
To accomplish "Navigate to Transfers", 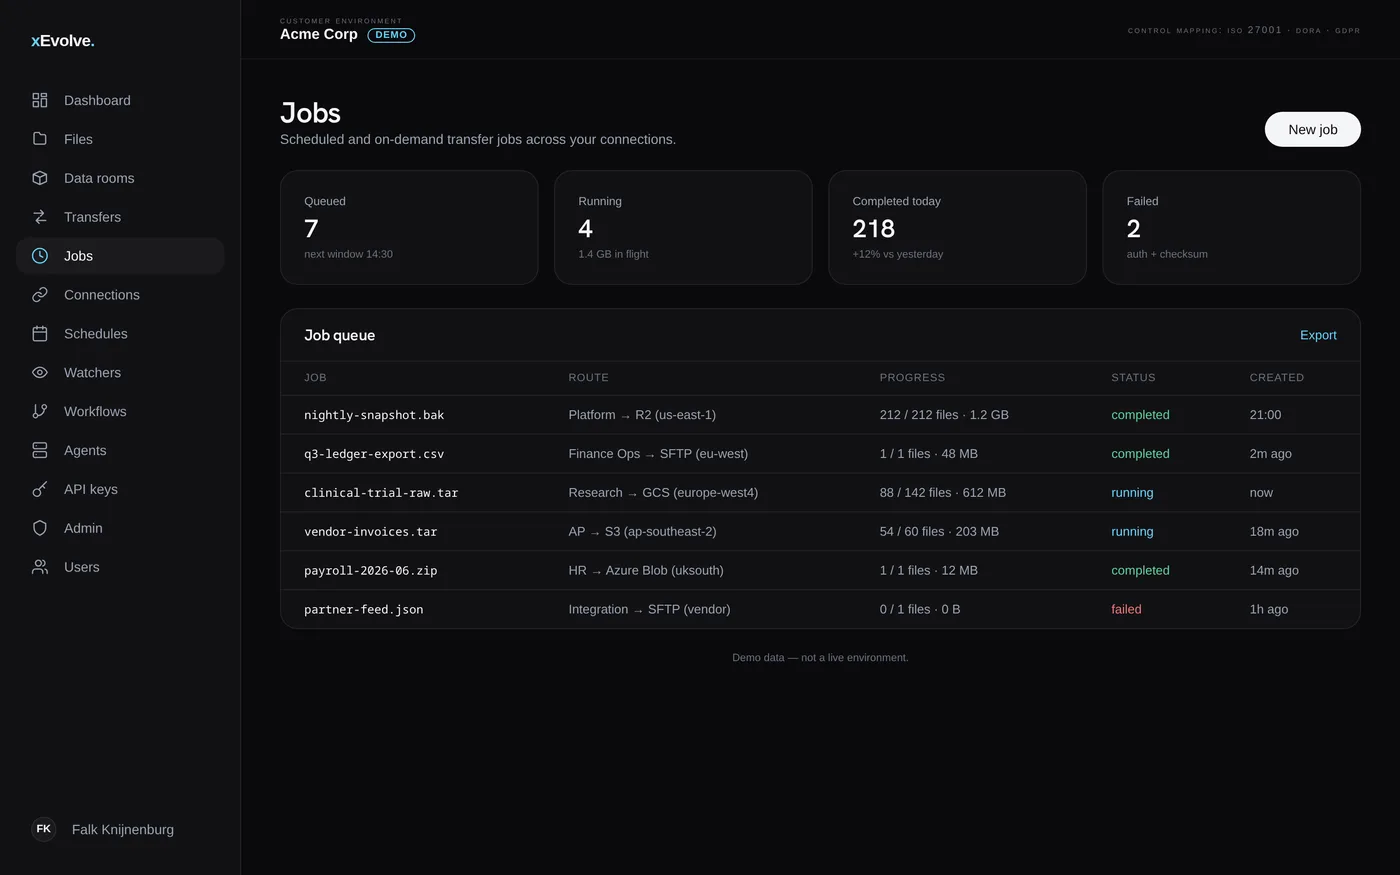I will 120,217.
